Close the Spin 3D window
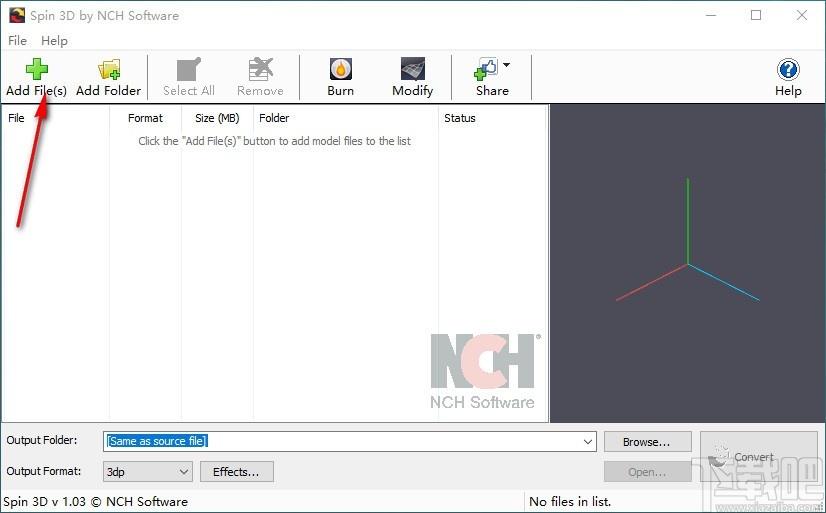This screenshot has width=826, height=513. pos(802,15)
